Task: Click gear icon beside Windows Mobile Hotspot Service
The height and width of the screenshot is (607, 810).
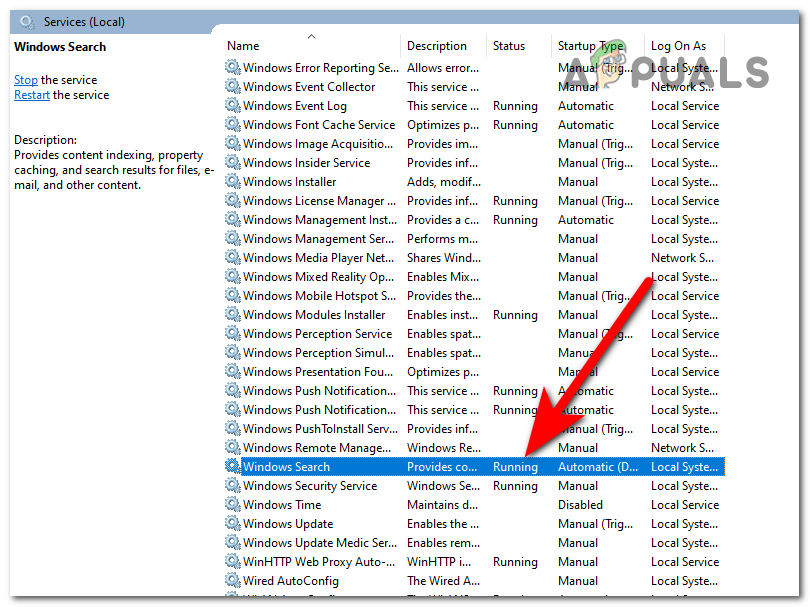Action: [233, 295]
